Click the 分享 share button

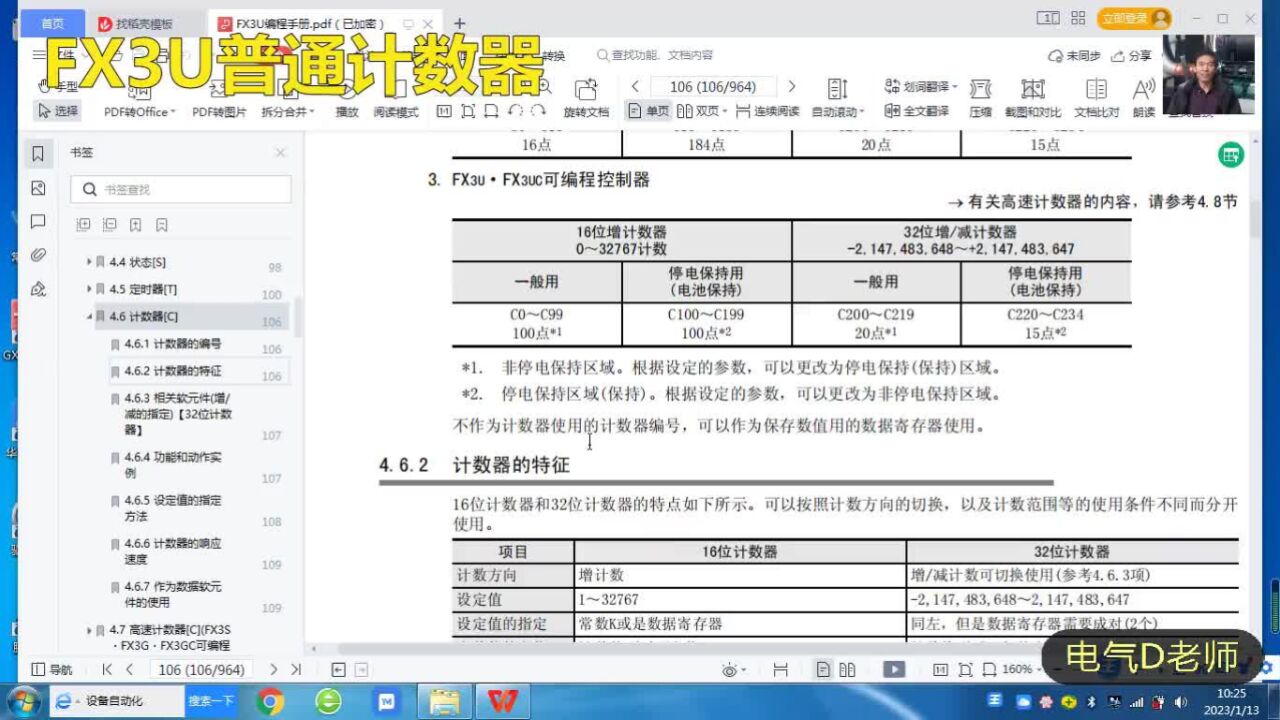[1131, 56]
